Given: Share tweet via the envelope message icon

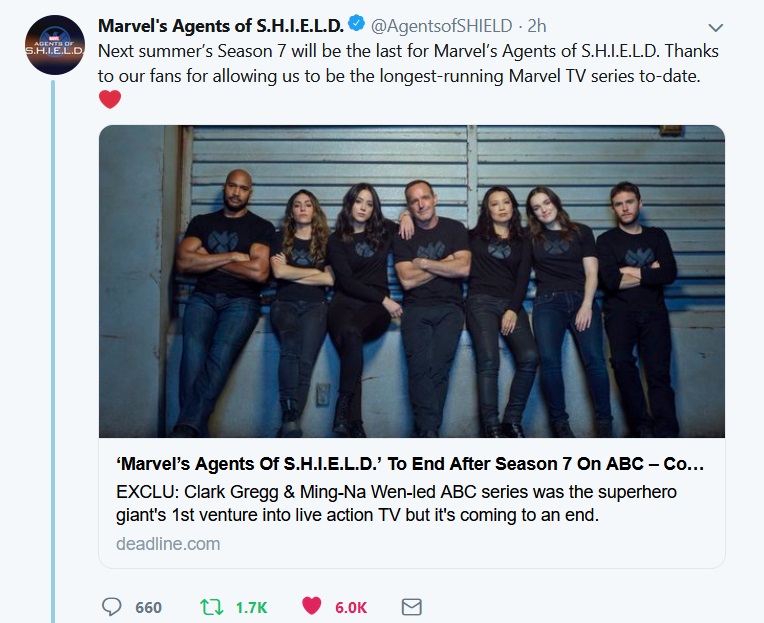Looking at the screenshot, I should [412, 607].
